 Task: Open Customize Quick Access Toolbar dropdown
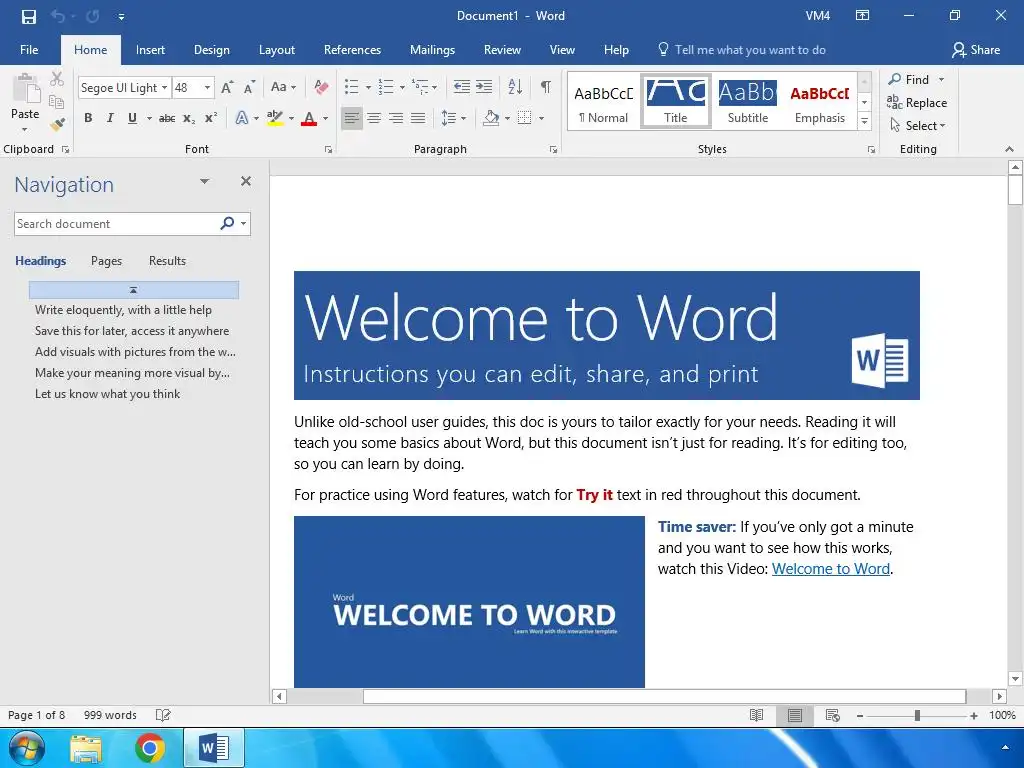[x=121, y=17]
